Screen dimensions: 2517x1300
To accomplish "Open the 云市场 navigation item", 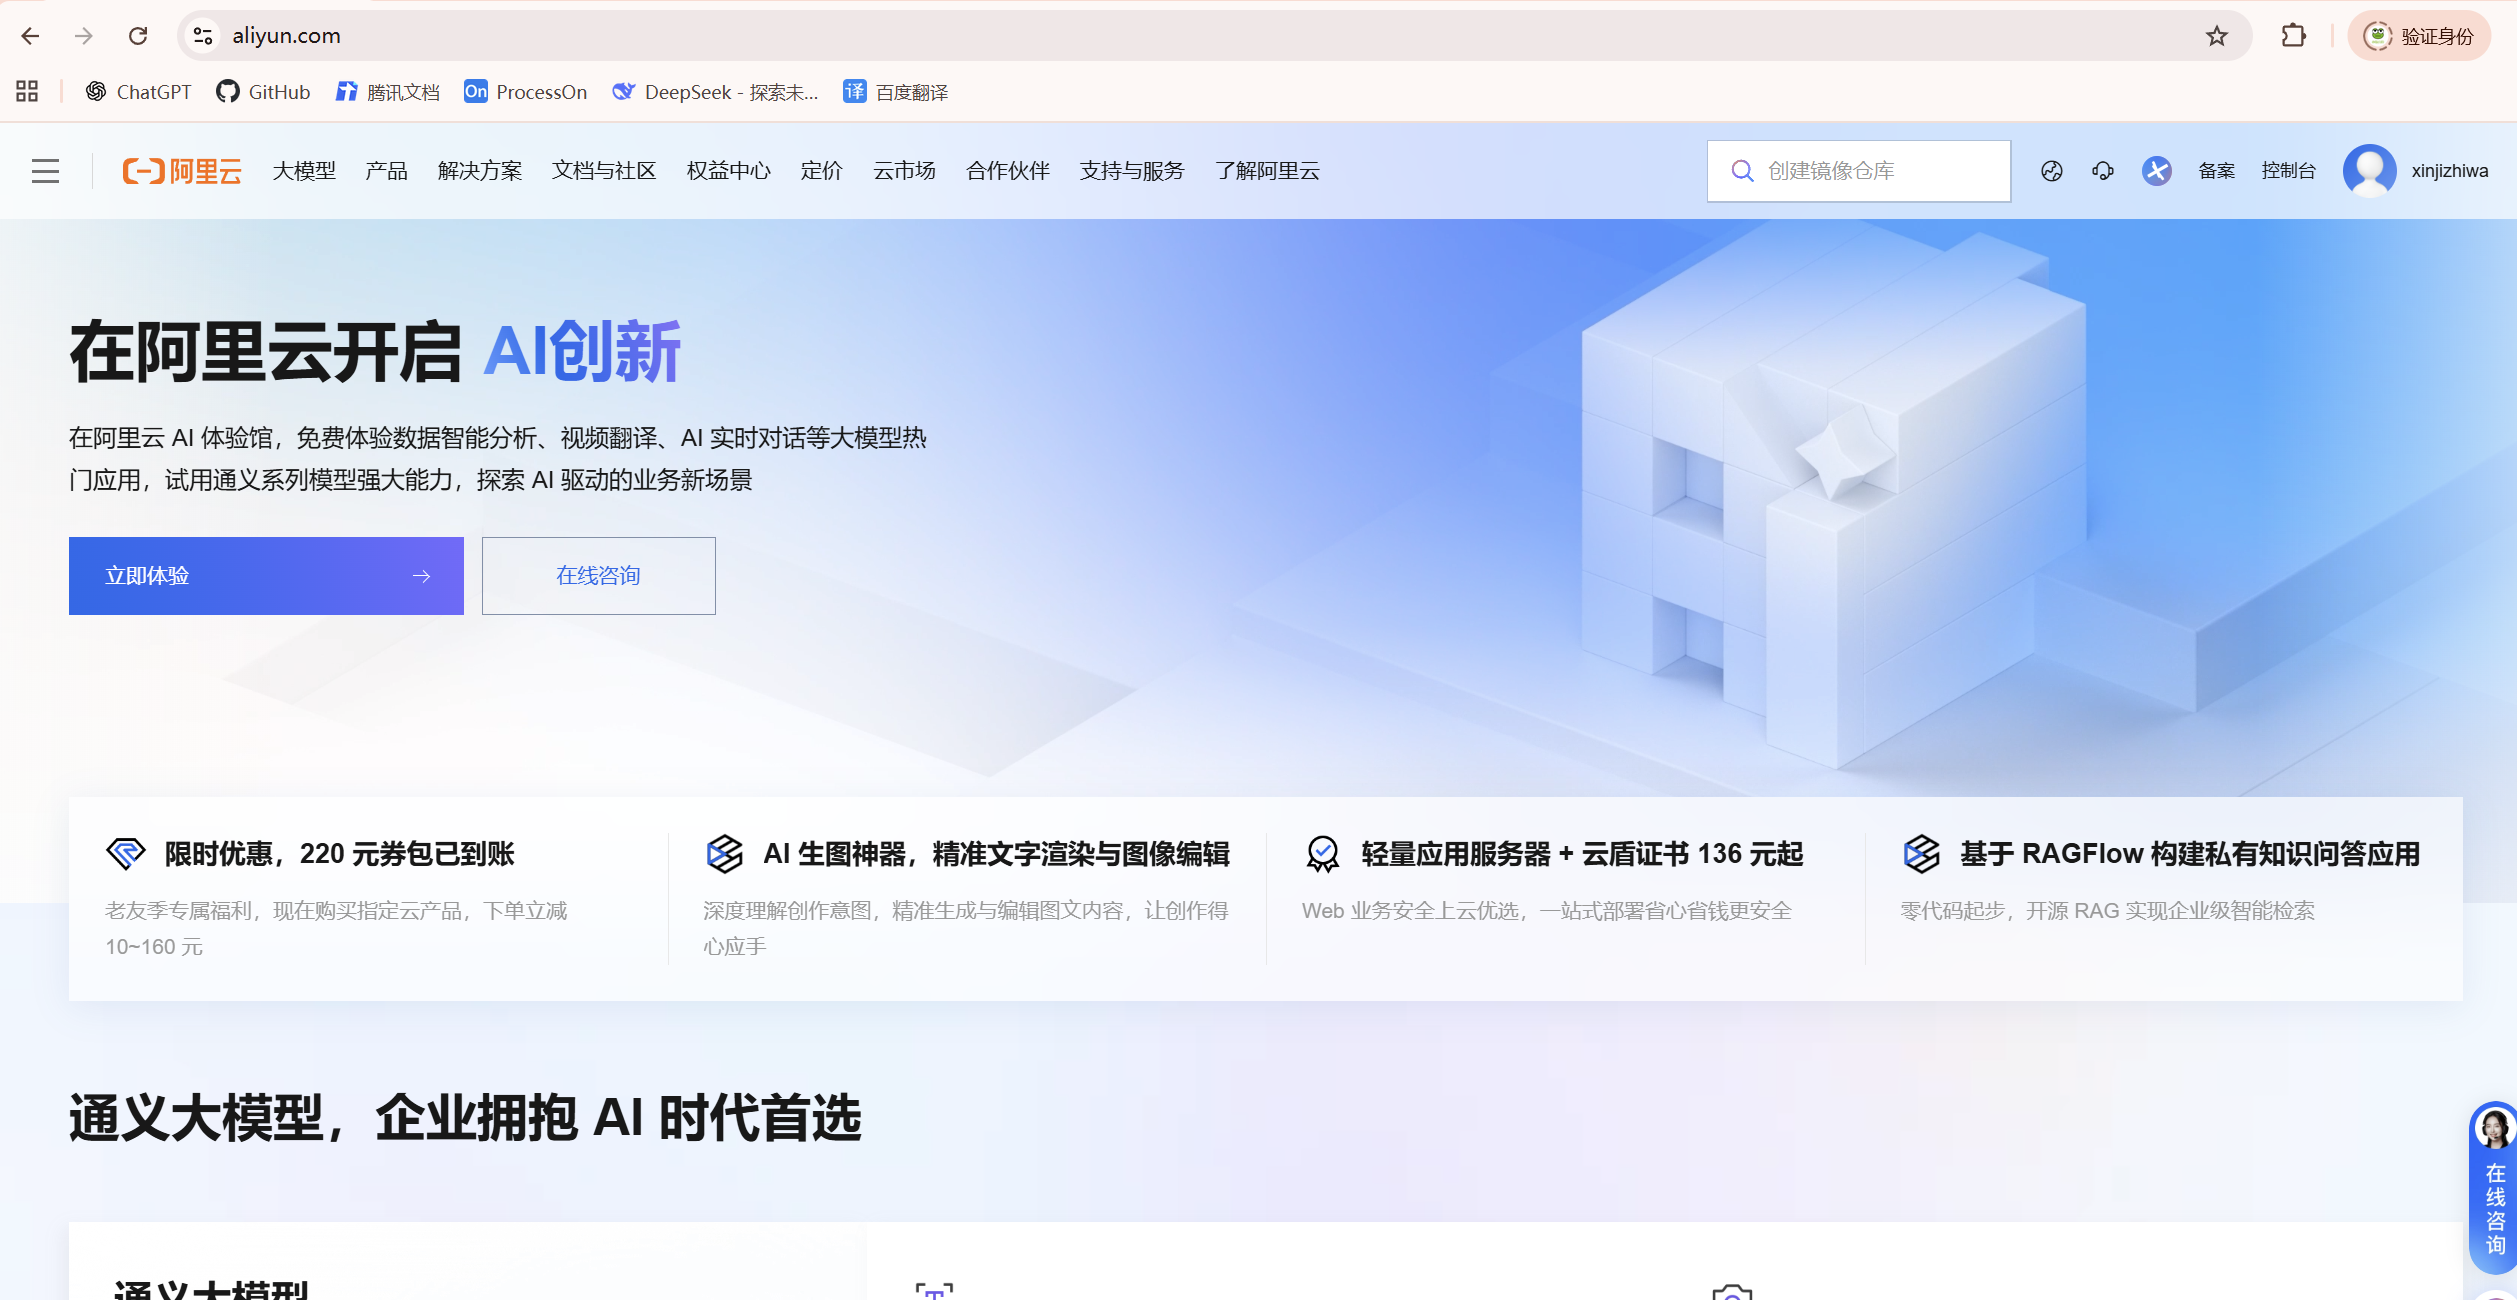I will [904, 171].
